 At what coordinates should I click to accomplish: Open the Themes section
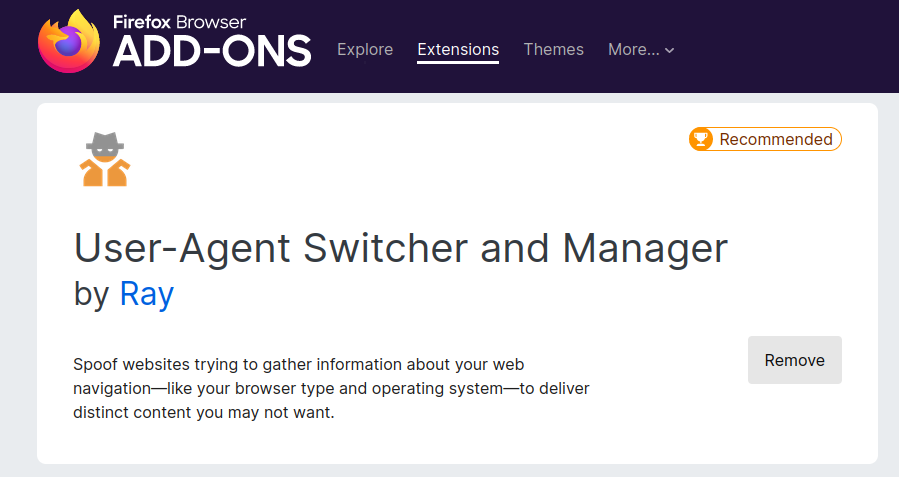point(553,50)
